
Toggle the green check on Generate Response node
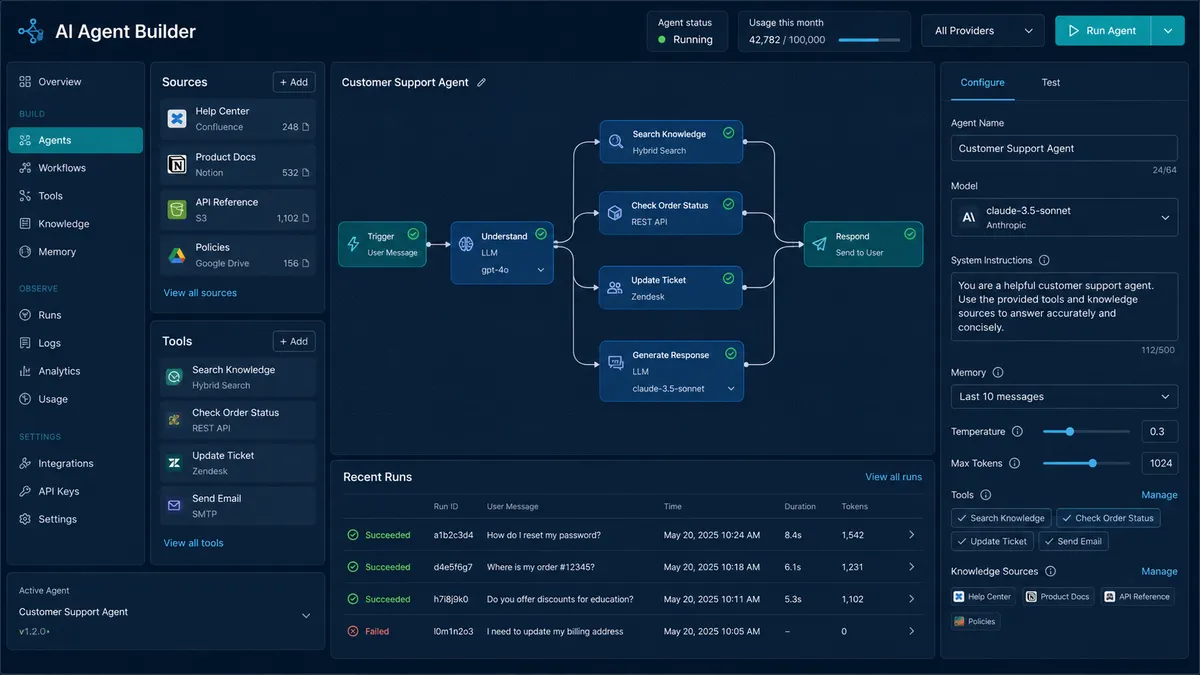click(731, 353)
